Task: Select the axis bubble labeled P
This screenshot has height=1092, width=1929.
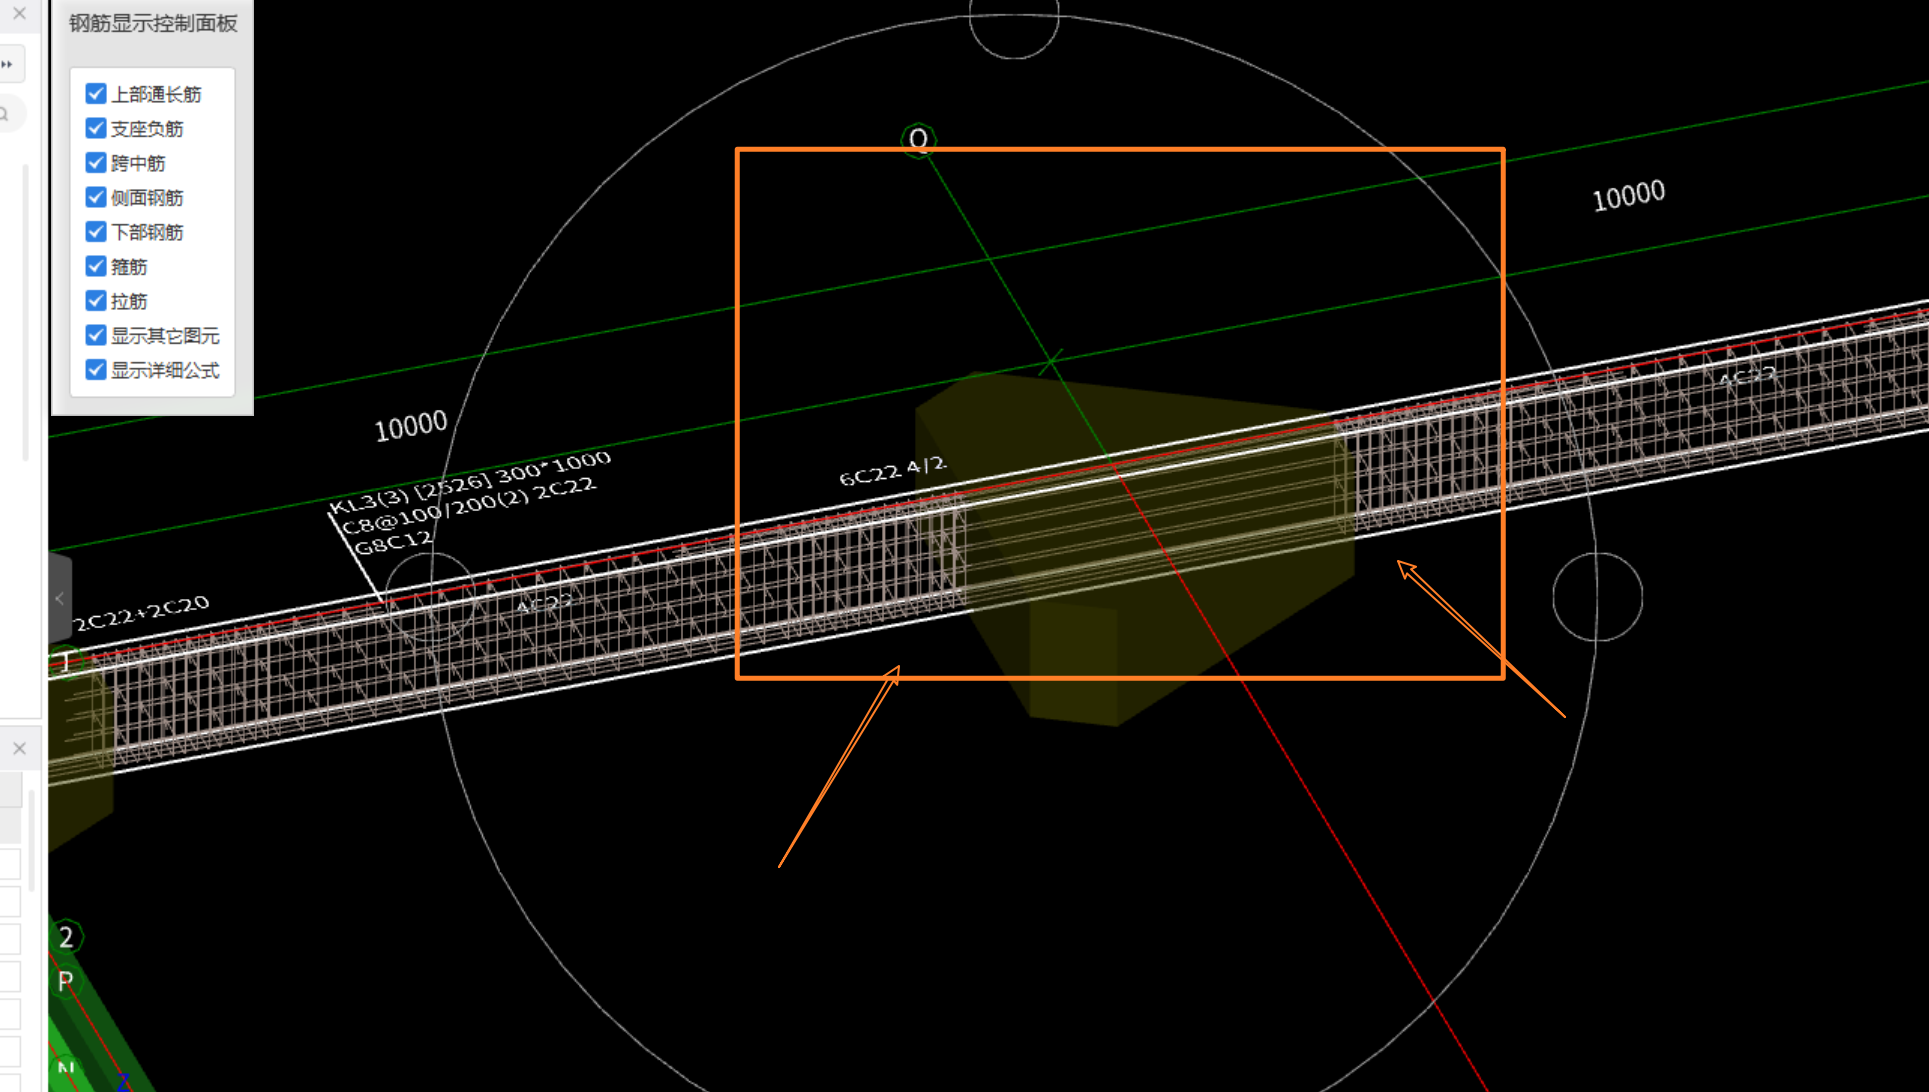Action: [66, 981]
